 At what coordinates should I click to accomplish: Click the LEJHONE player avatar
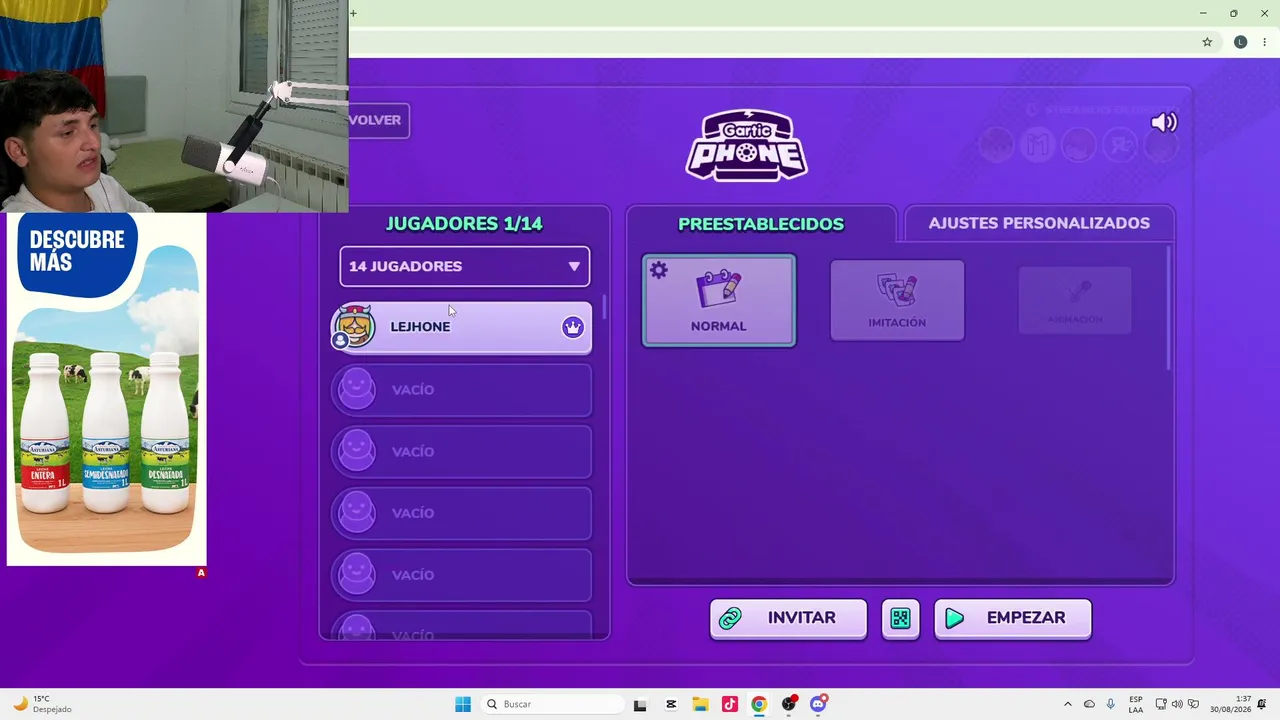pyautogui.click(x=356, y=327)
